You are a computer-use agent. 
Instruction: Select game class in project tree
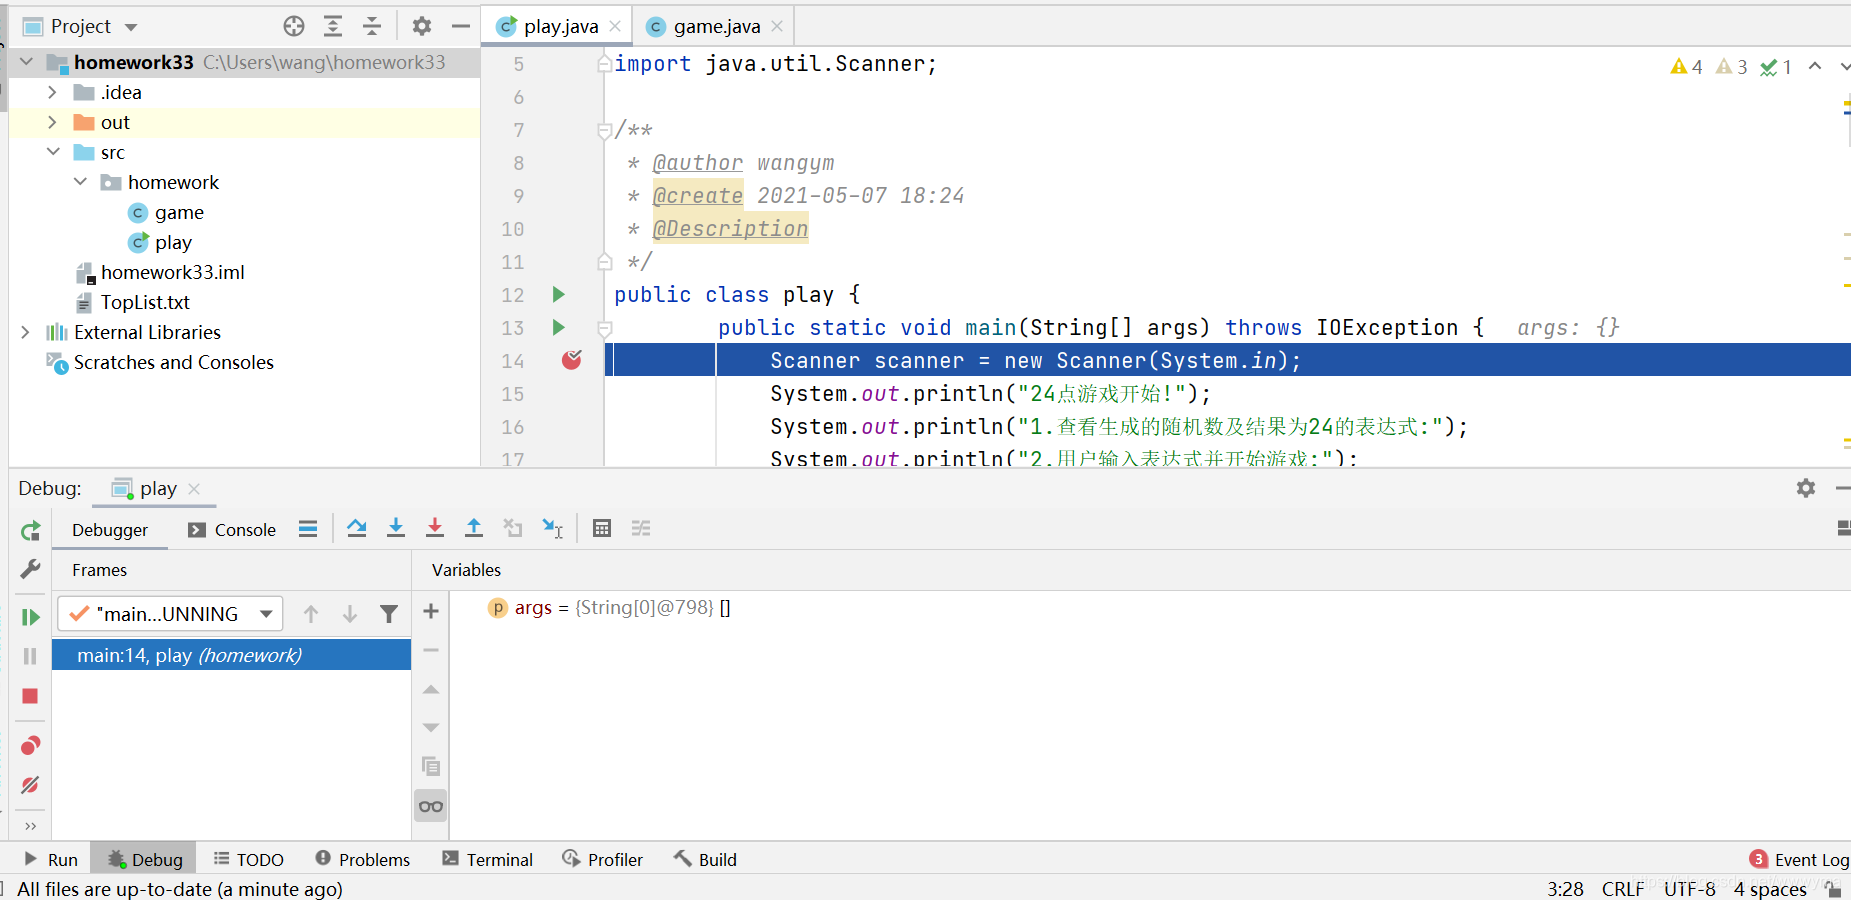pos(179,212)
